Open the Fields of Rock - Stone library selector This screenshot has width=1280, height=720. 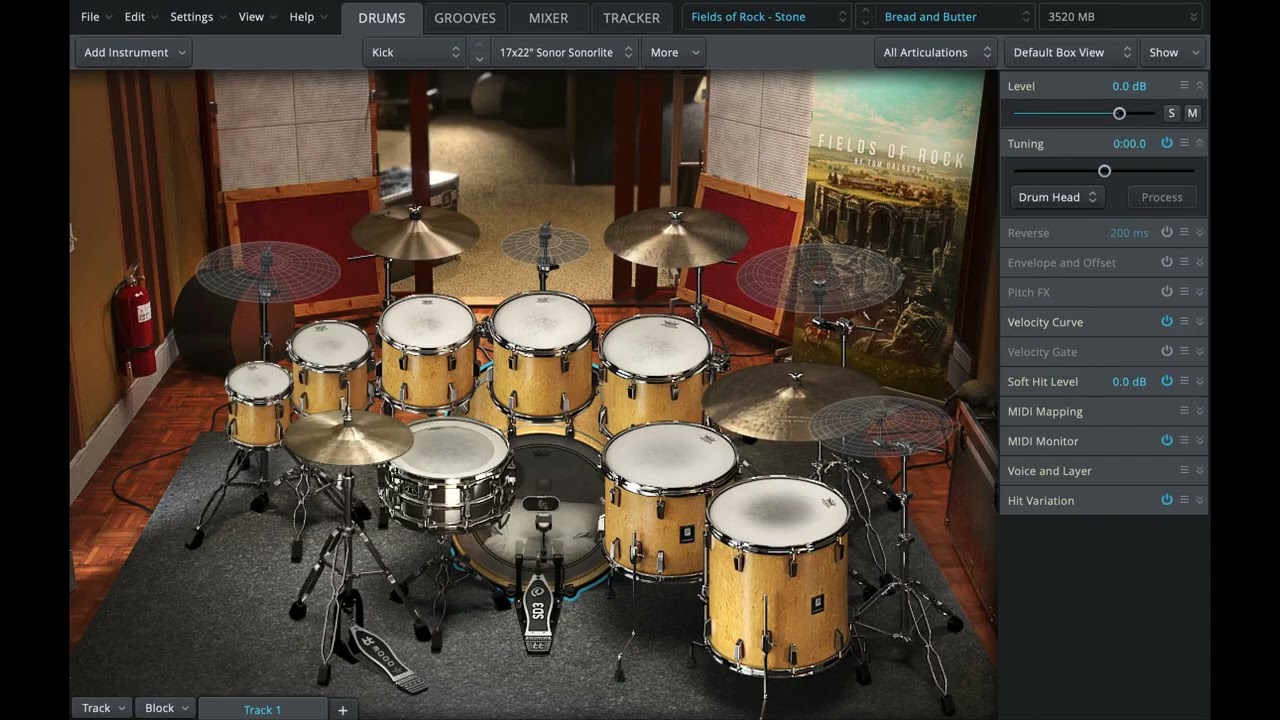(x=766, y=17)
